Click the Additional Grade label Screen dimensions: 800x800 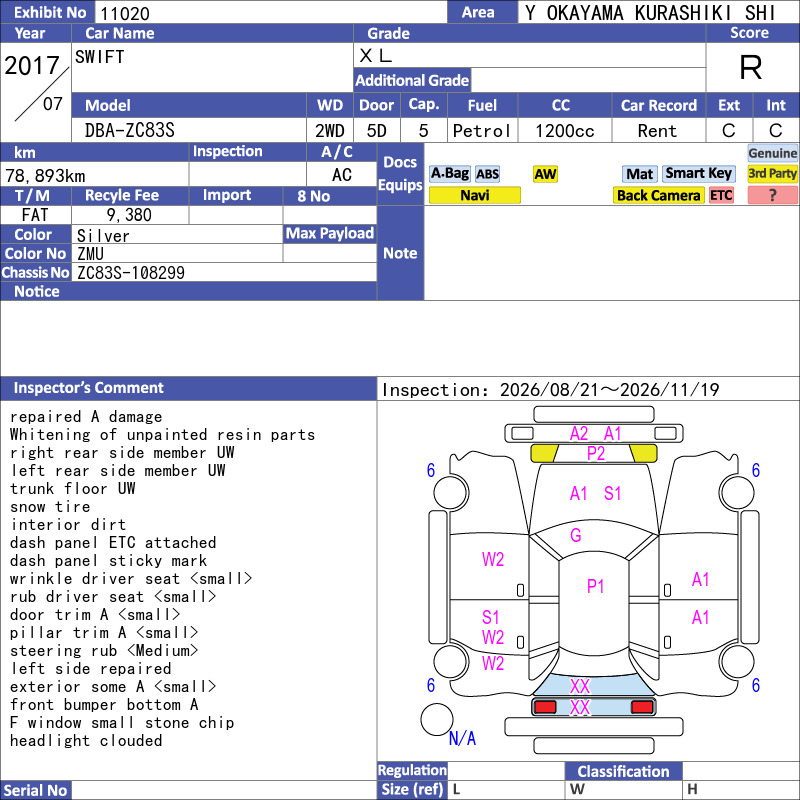(412, 80)
